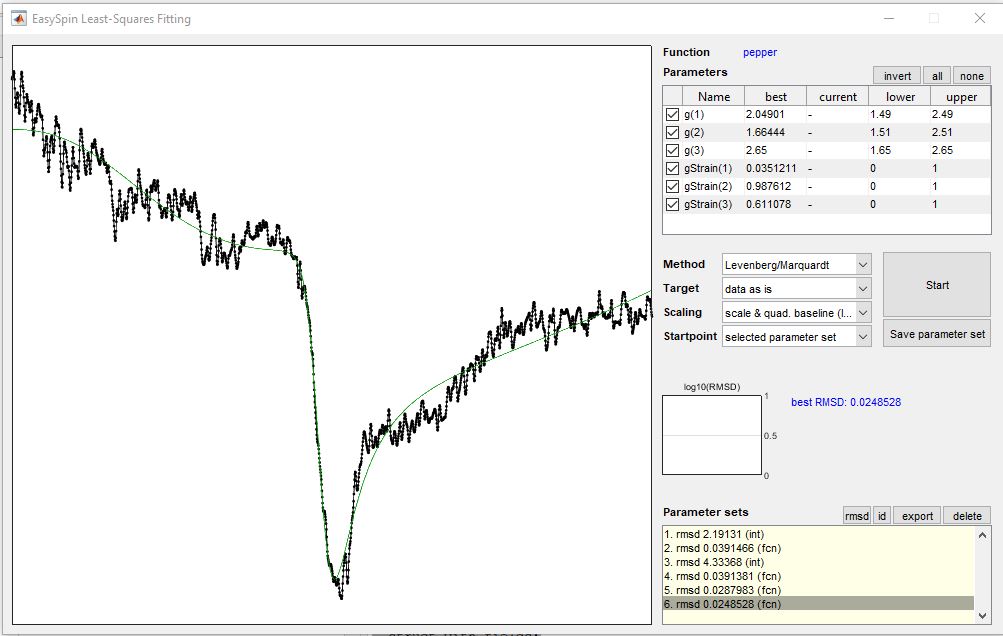Click gStrain(3) best value 0.611078

coord(776,204)
